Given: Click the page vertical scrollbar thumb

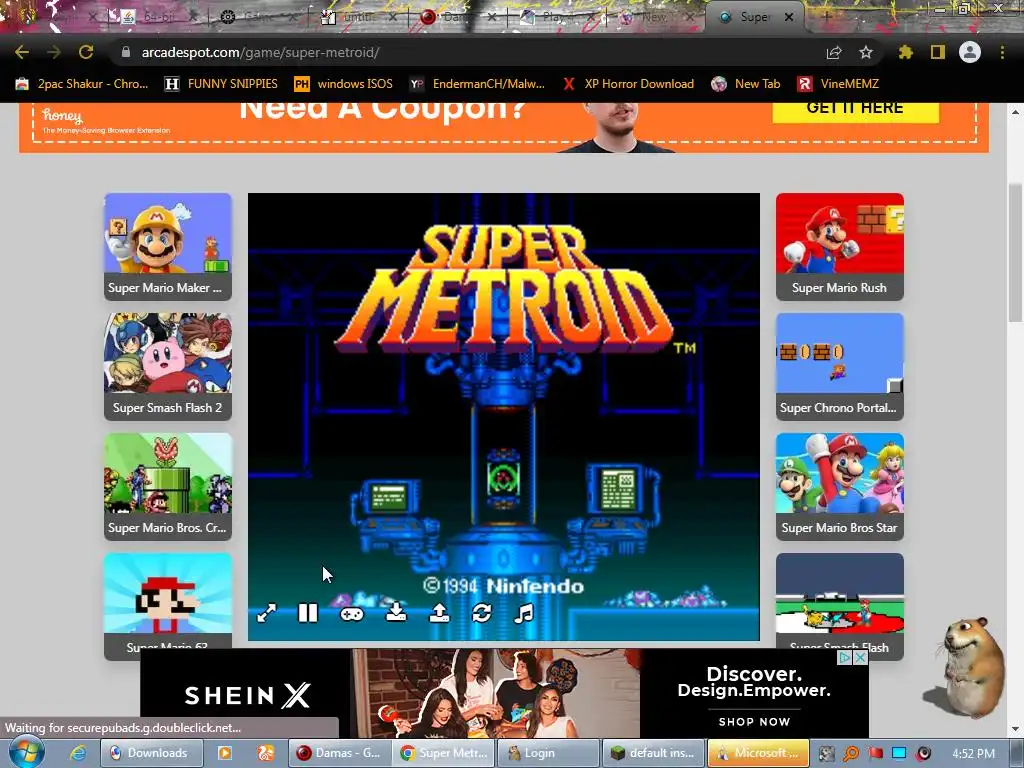Looking at the screenshot, I should coord(1016,255).
